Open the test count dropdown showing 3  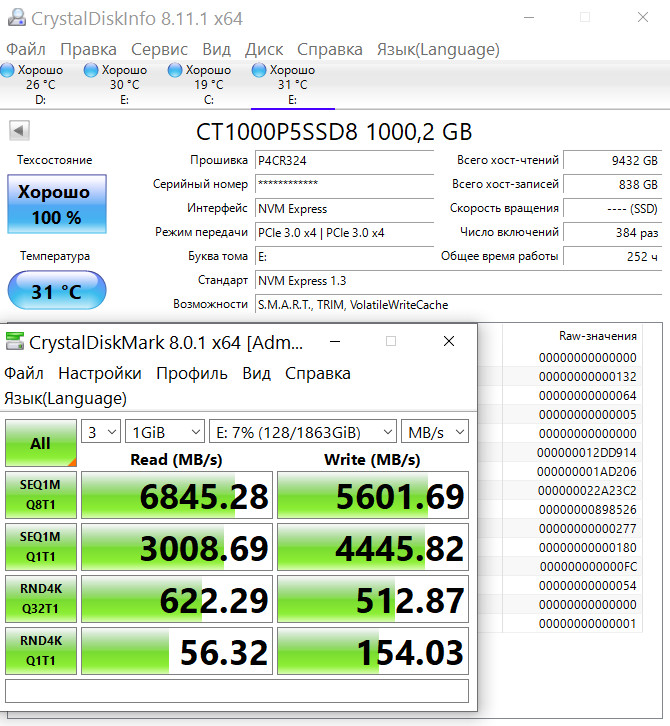click(101, 432)
